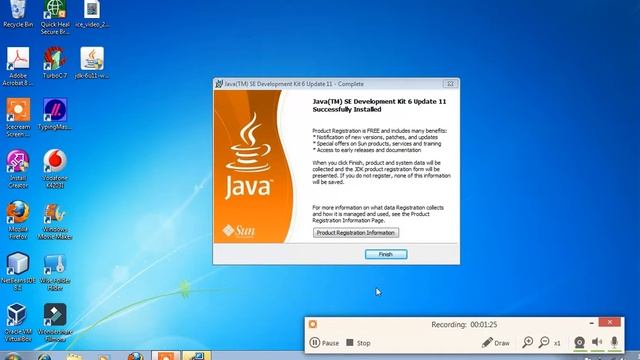The height and width of the screenshot is (360, 640).
Task: Switch to the Java installer taskbar button
Action: [x=197, y=356]
